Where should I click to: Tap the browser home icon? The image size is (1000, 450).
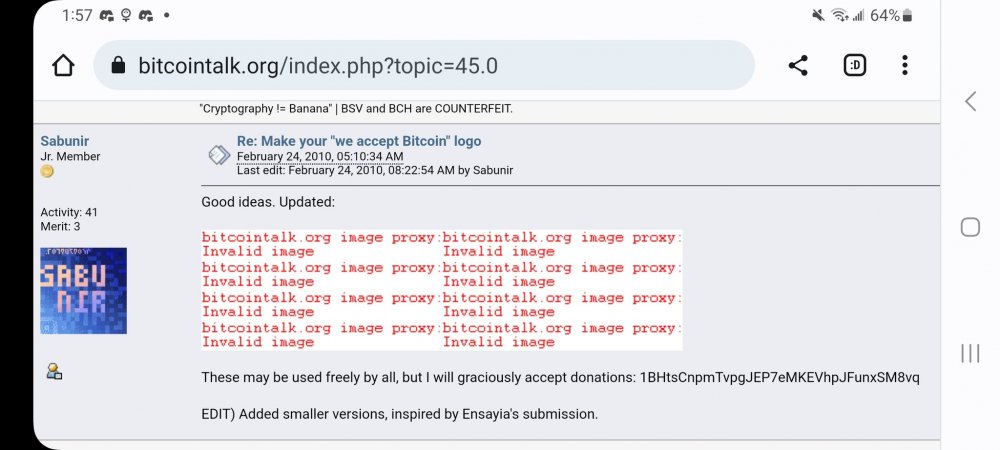click(x=63, y=66)
